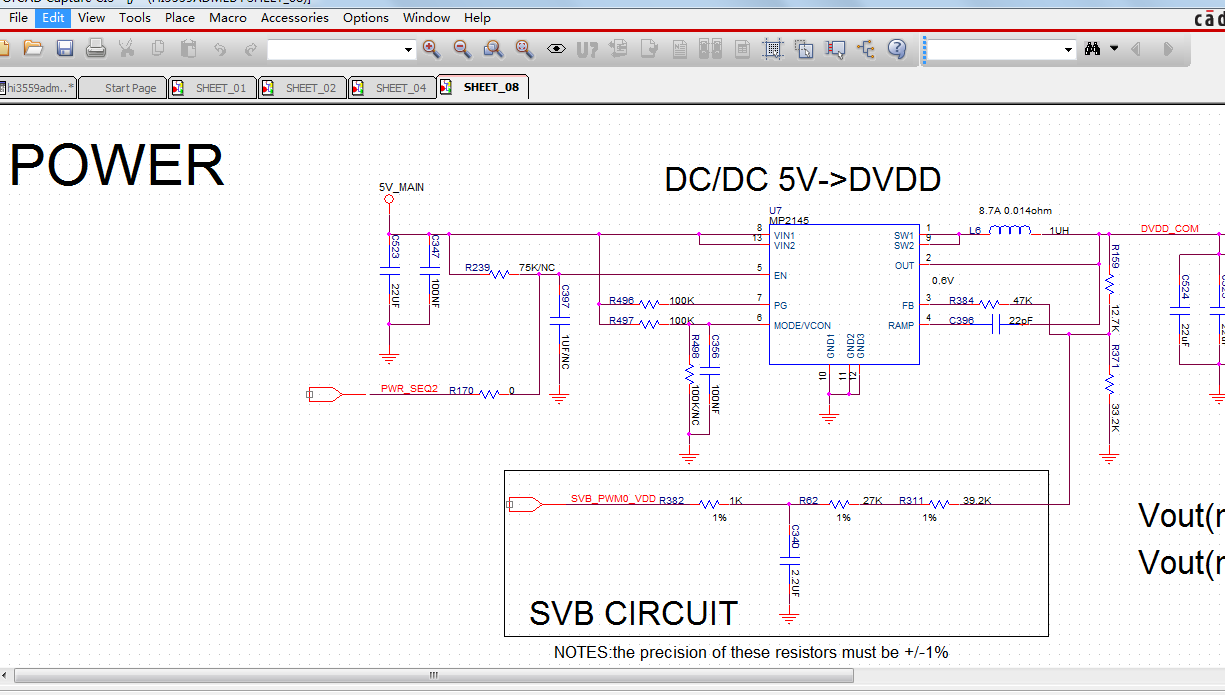
Task: Expand the search text combo box dropdown
Action: tap(1069, 49)
